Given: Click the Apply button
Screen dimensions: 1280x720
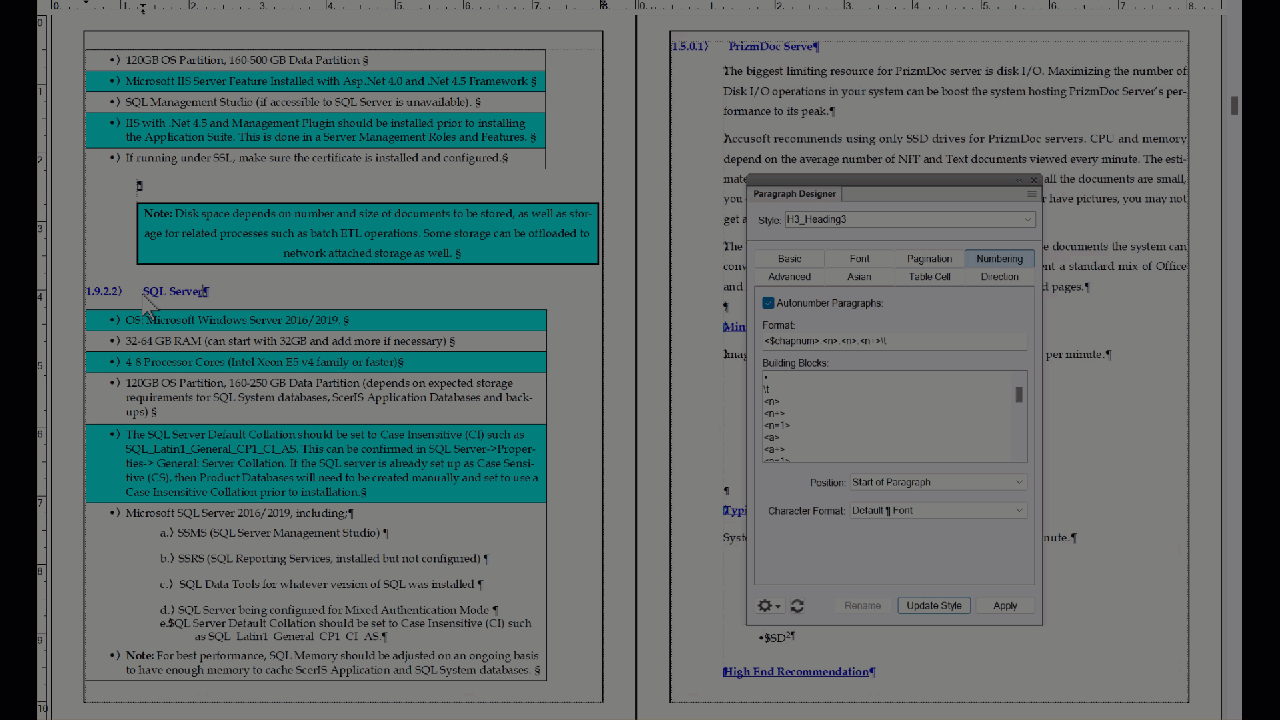Looking at the screenshot, I should pos(1005,606).
